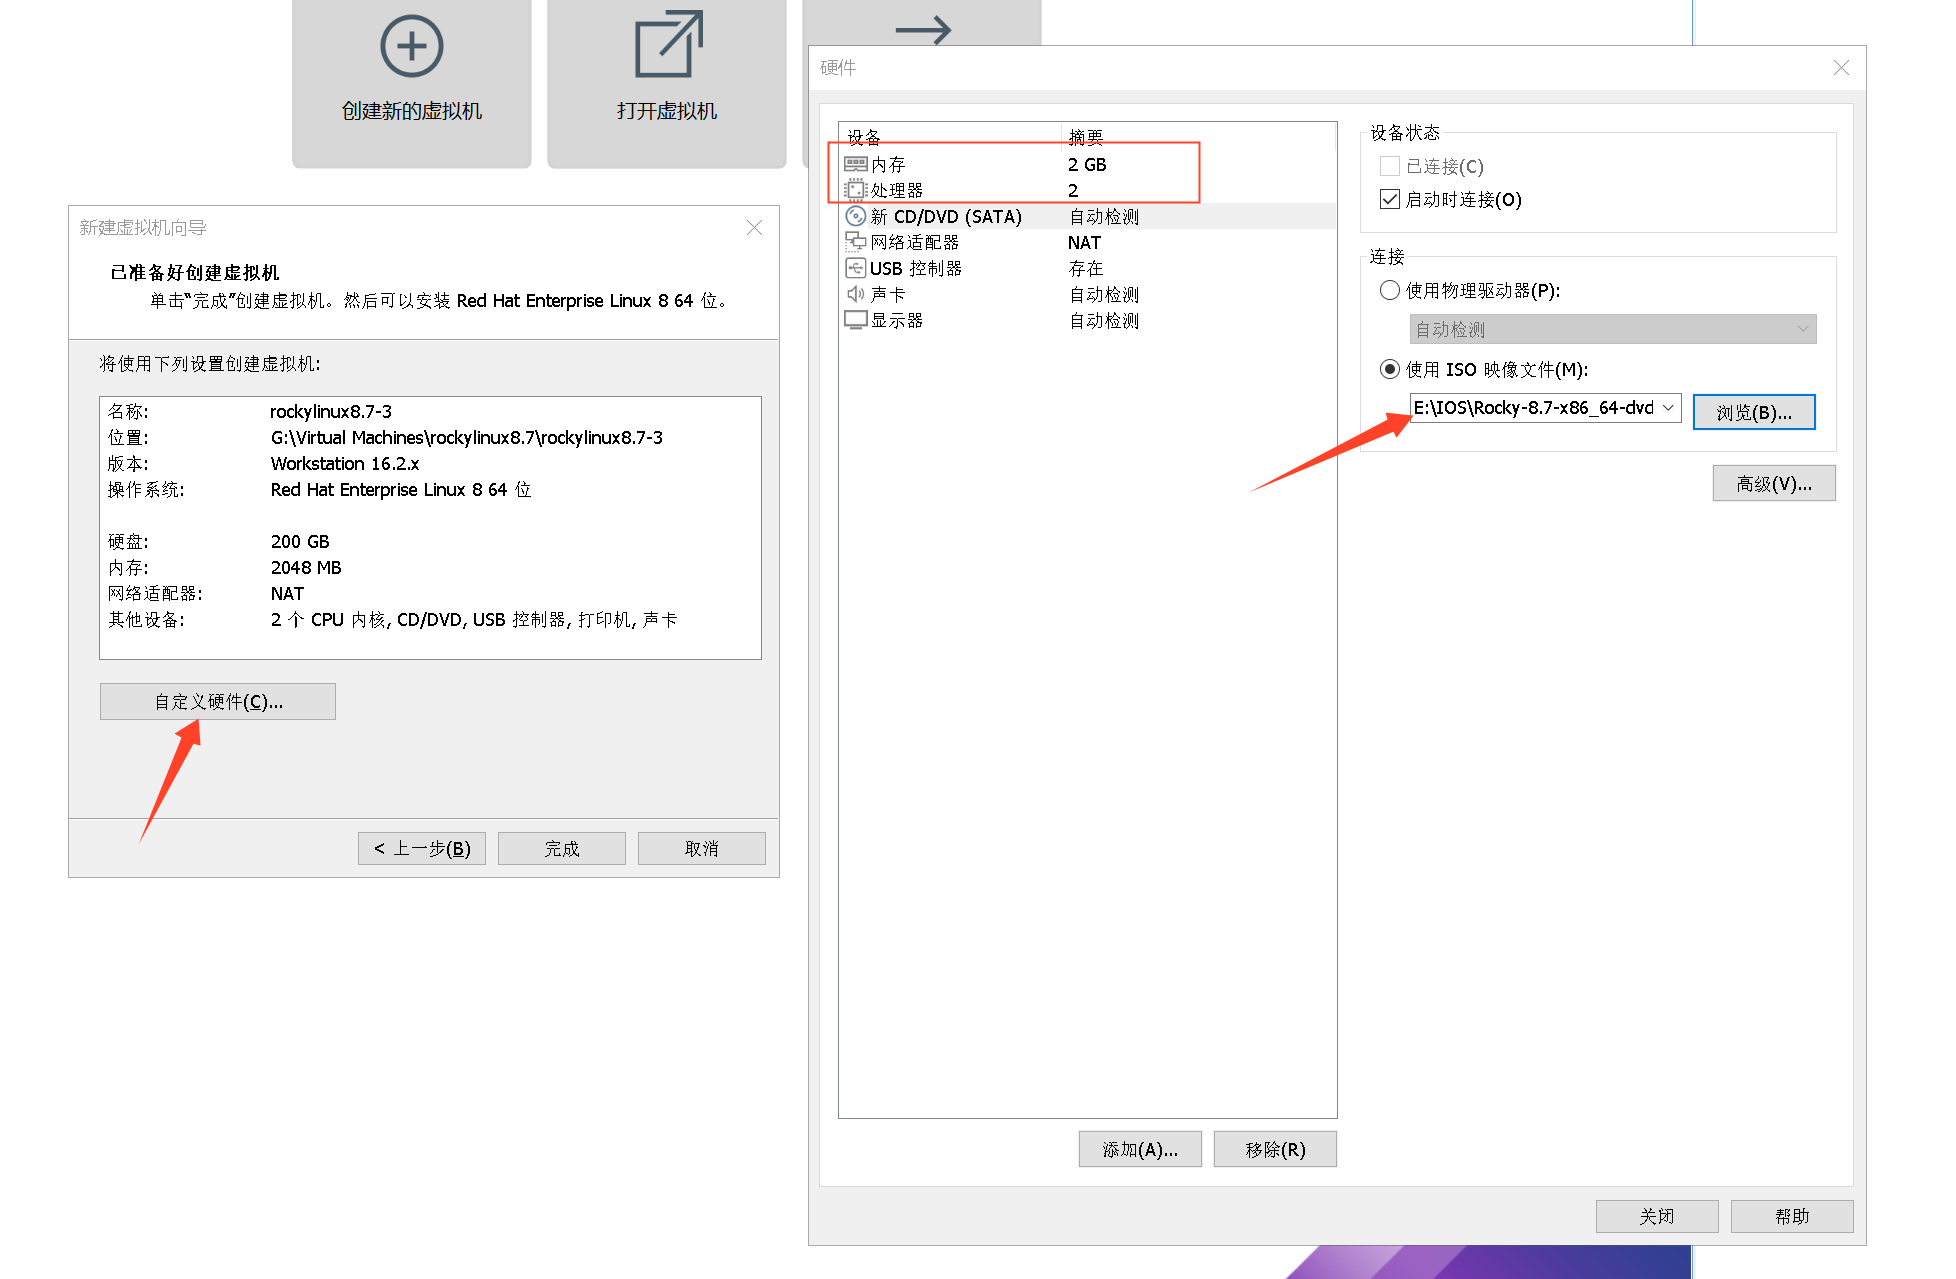This screenshot has width=1956, height=1279.
Task: Click the 添加(A)... hardware button
Action: point(1139,1150)
